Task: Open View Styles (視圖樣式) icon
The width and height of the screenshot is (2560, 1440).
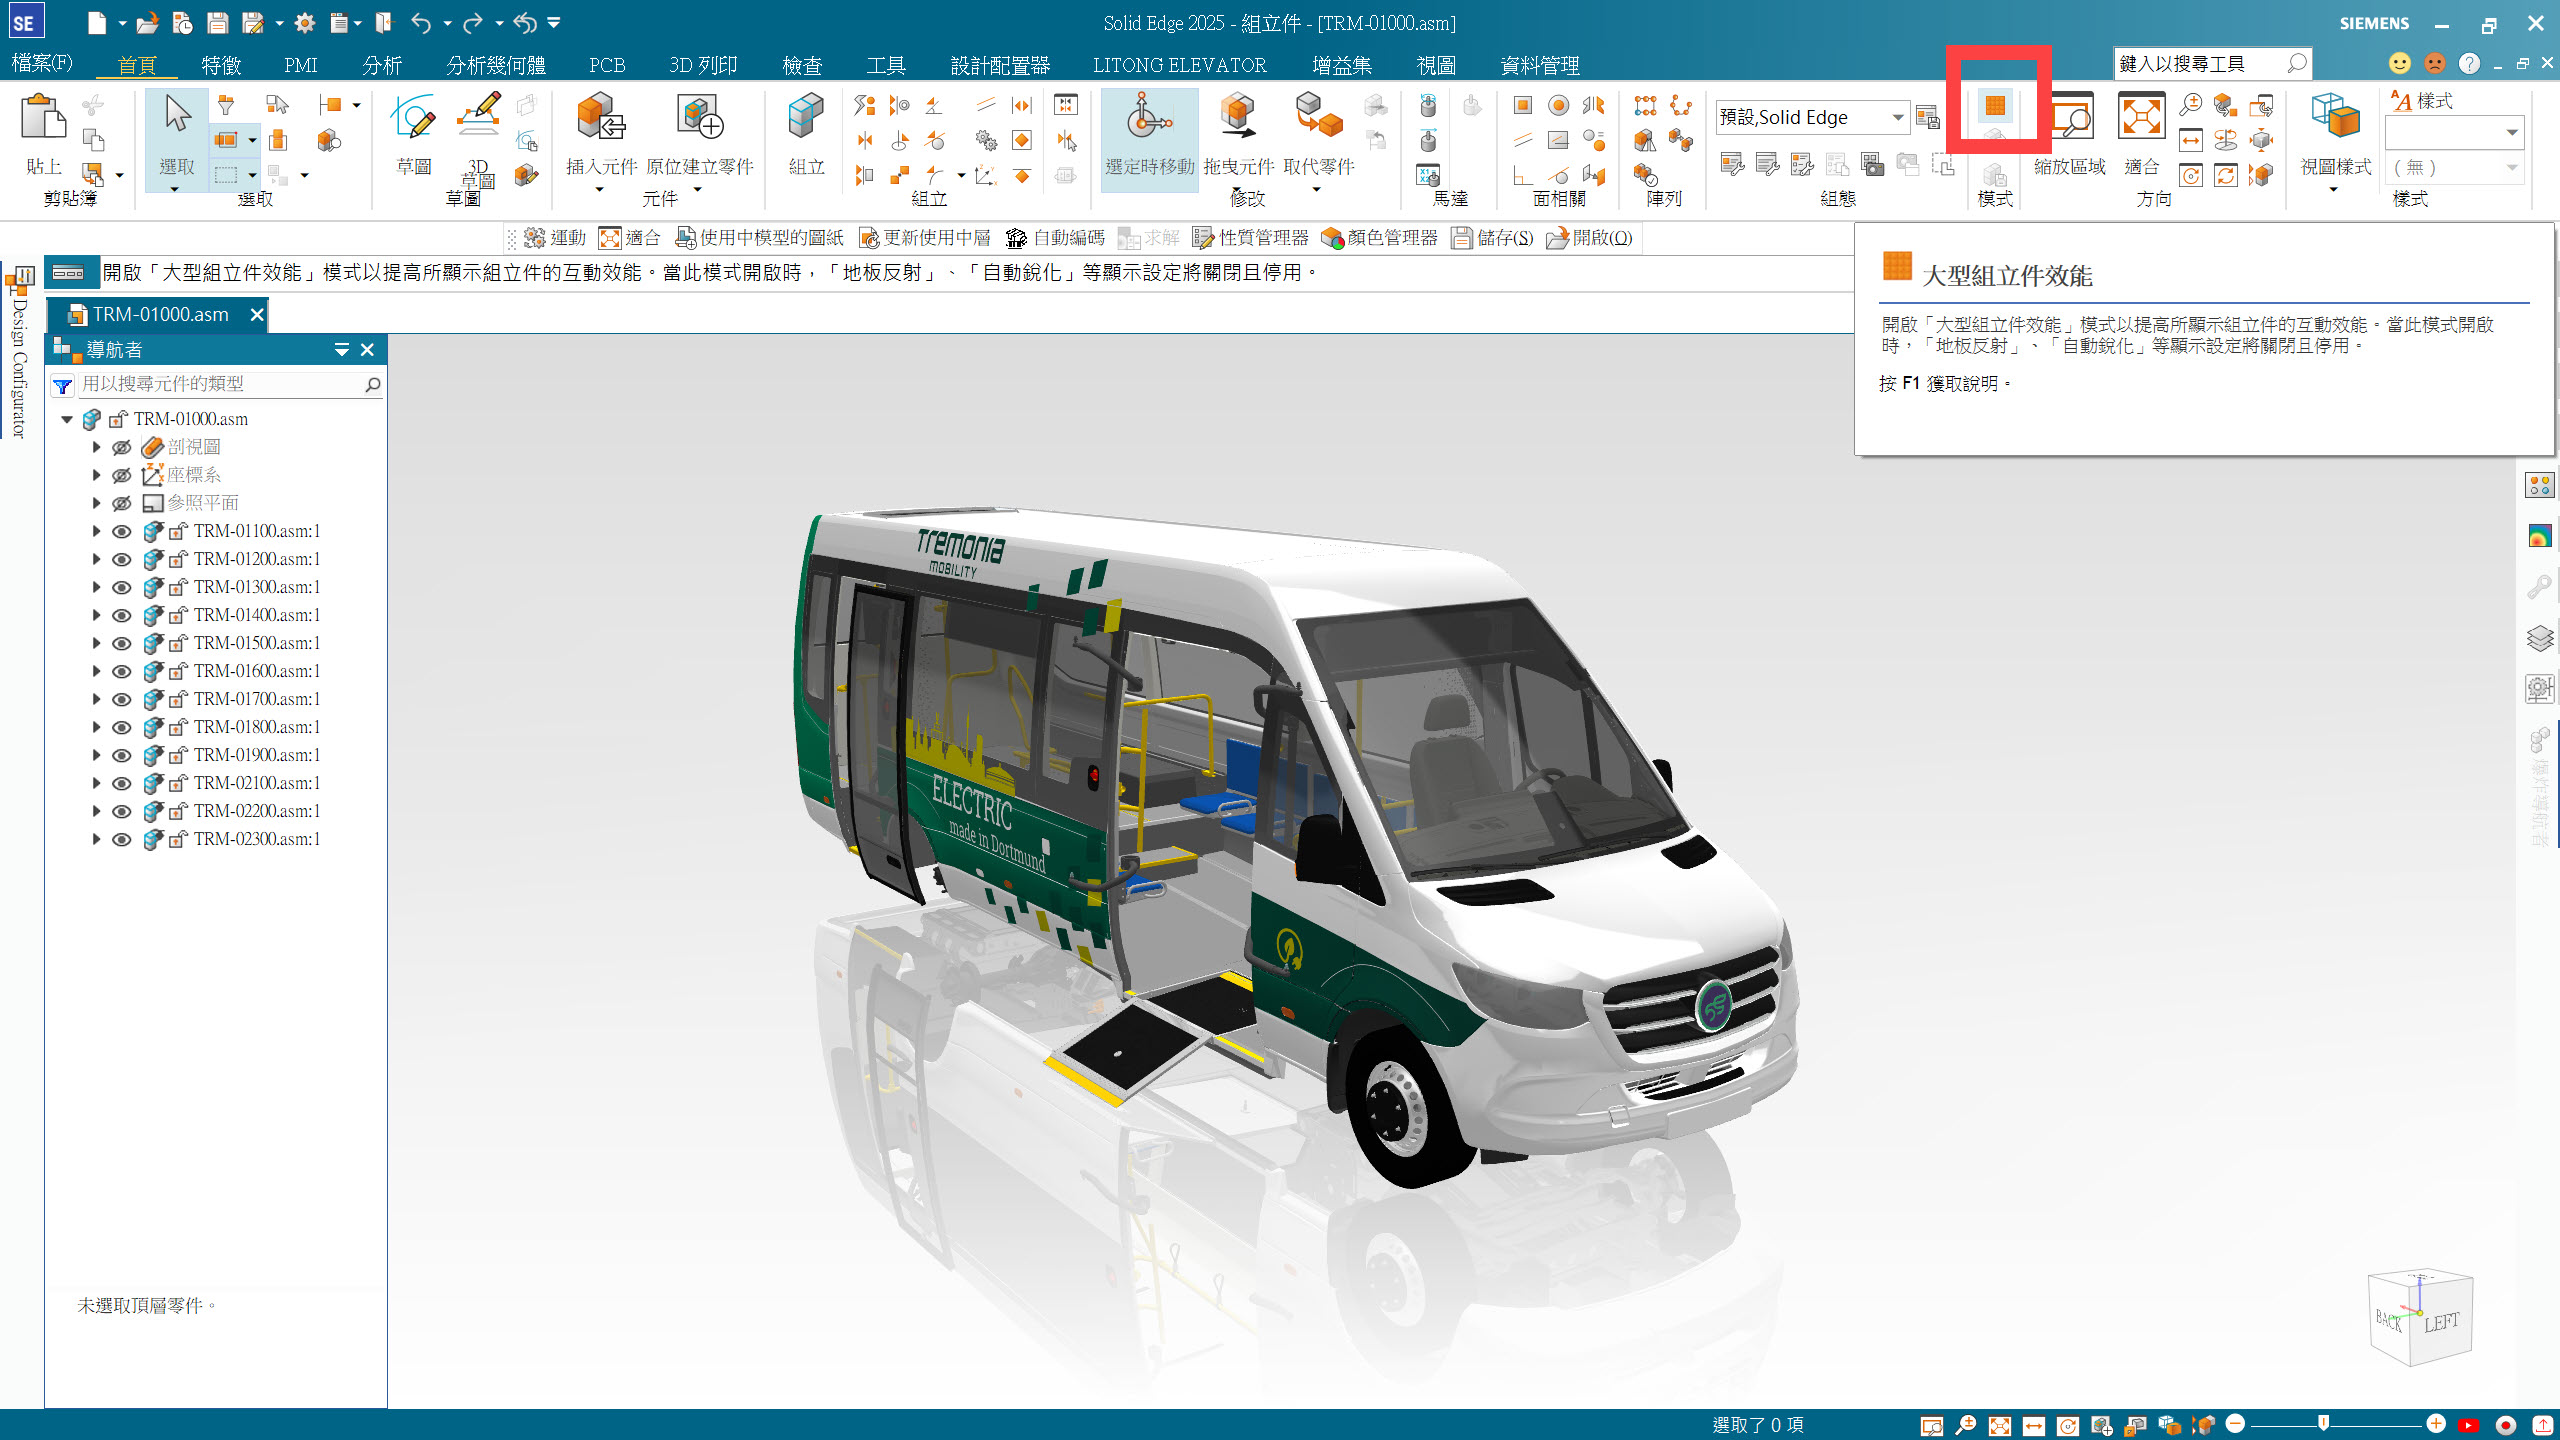Action: click(x=2335, y=118)
